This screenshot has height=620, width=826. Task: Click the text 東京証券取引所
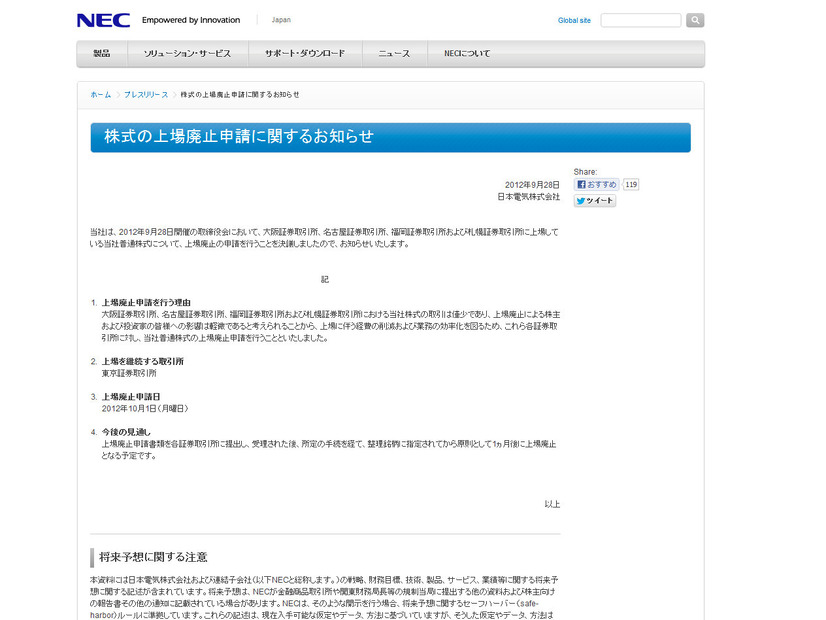(129, 373)
